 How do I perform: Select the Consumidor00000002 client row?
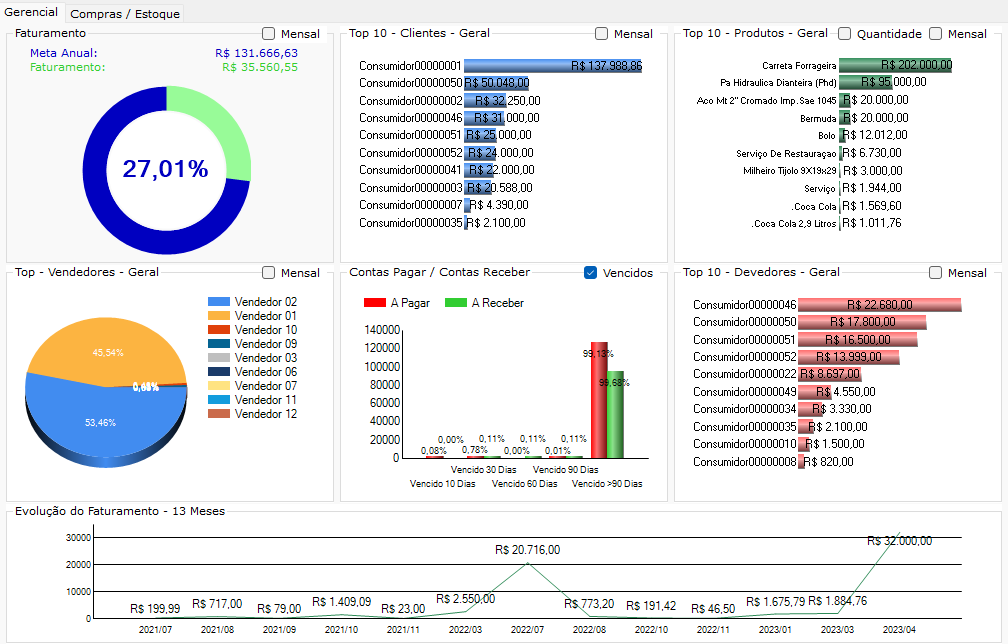point(450,101)
